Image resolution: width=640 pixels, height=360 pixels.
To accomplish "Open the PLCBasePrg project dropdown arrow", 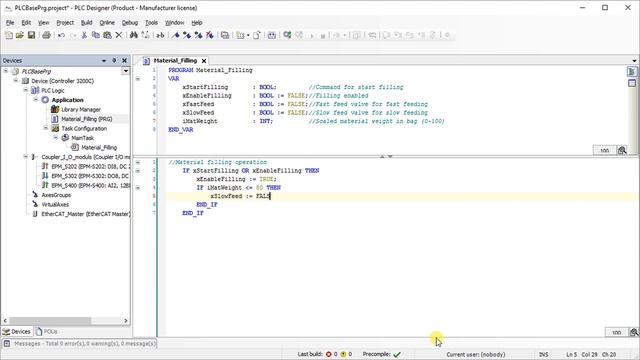I will 125,71.
